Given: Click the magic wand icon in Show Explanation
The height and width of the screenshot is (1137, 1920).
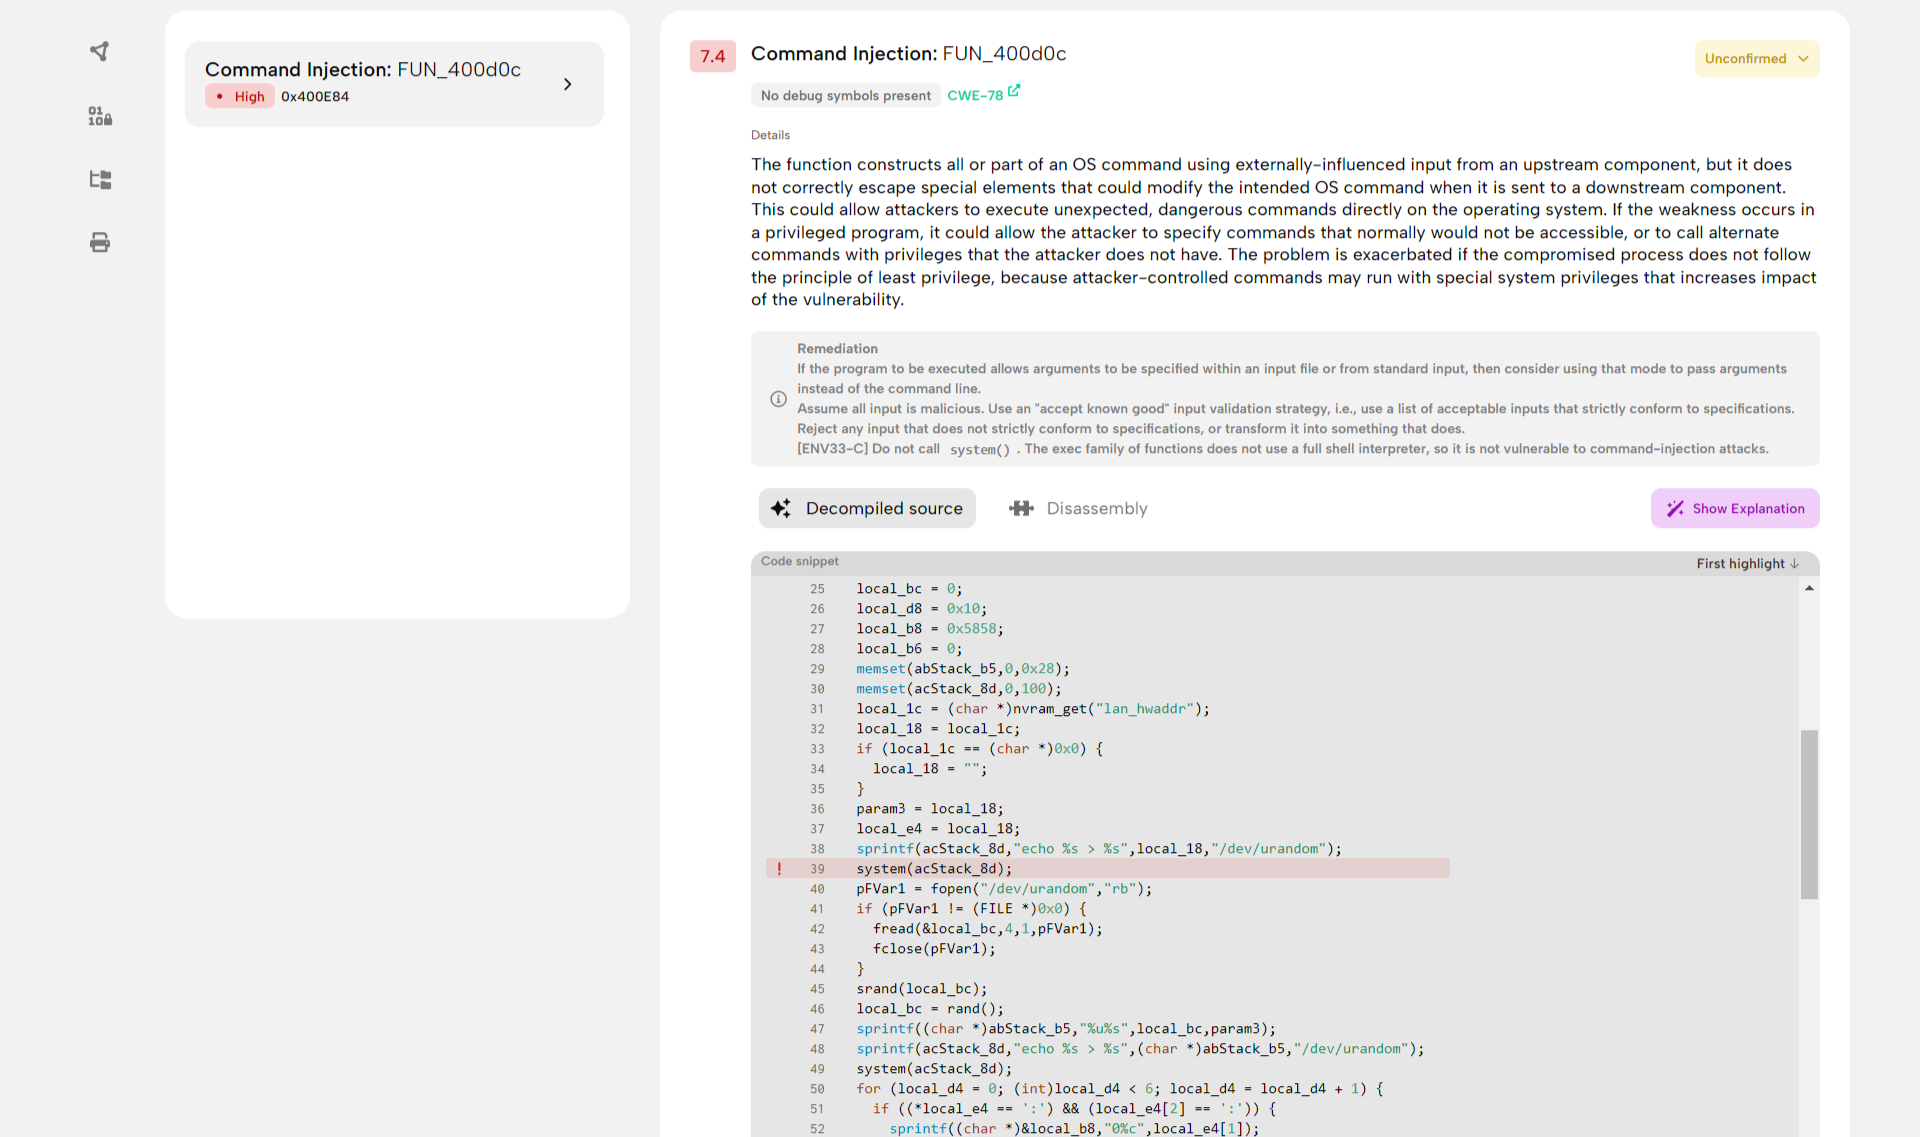Looking at the screenshot, I should 1675,508.
